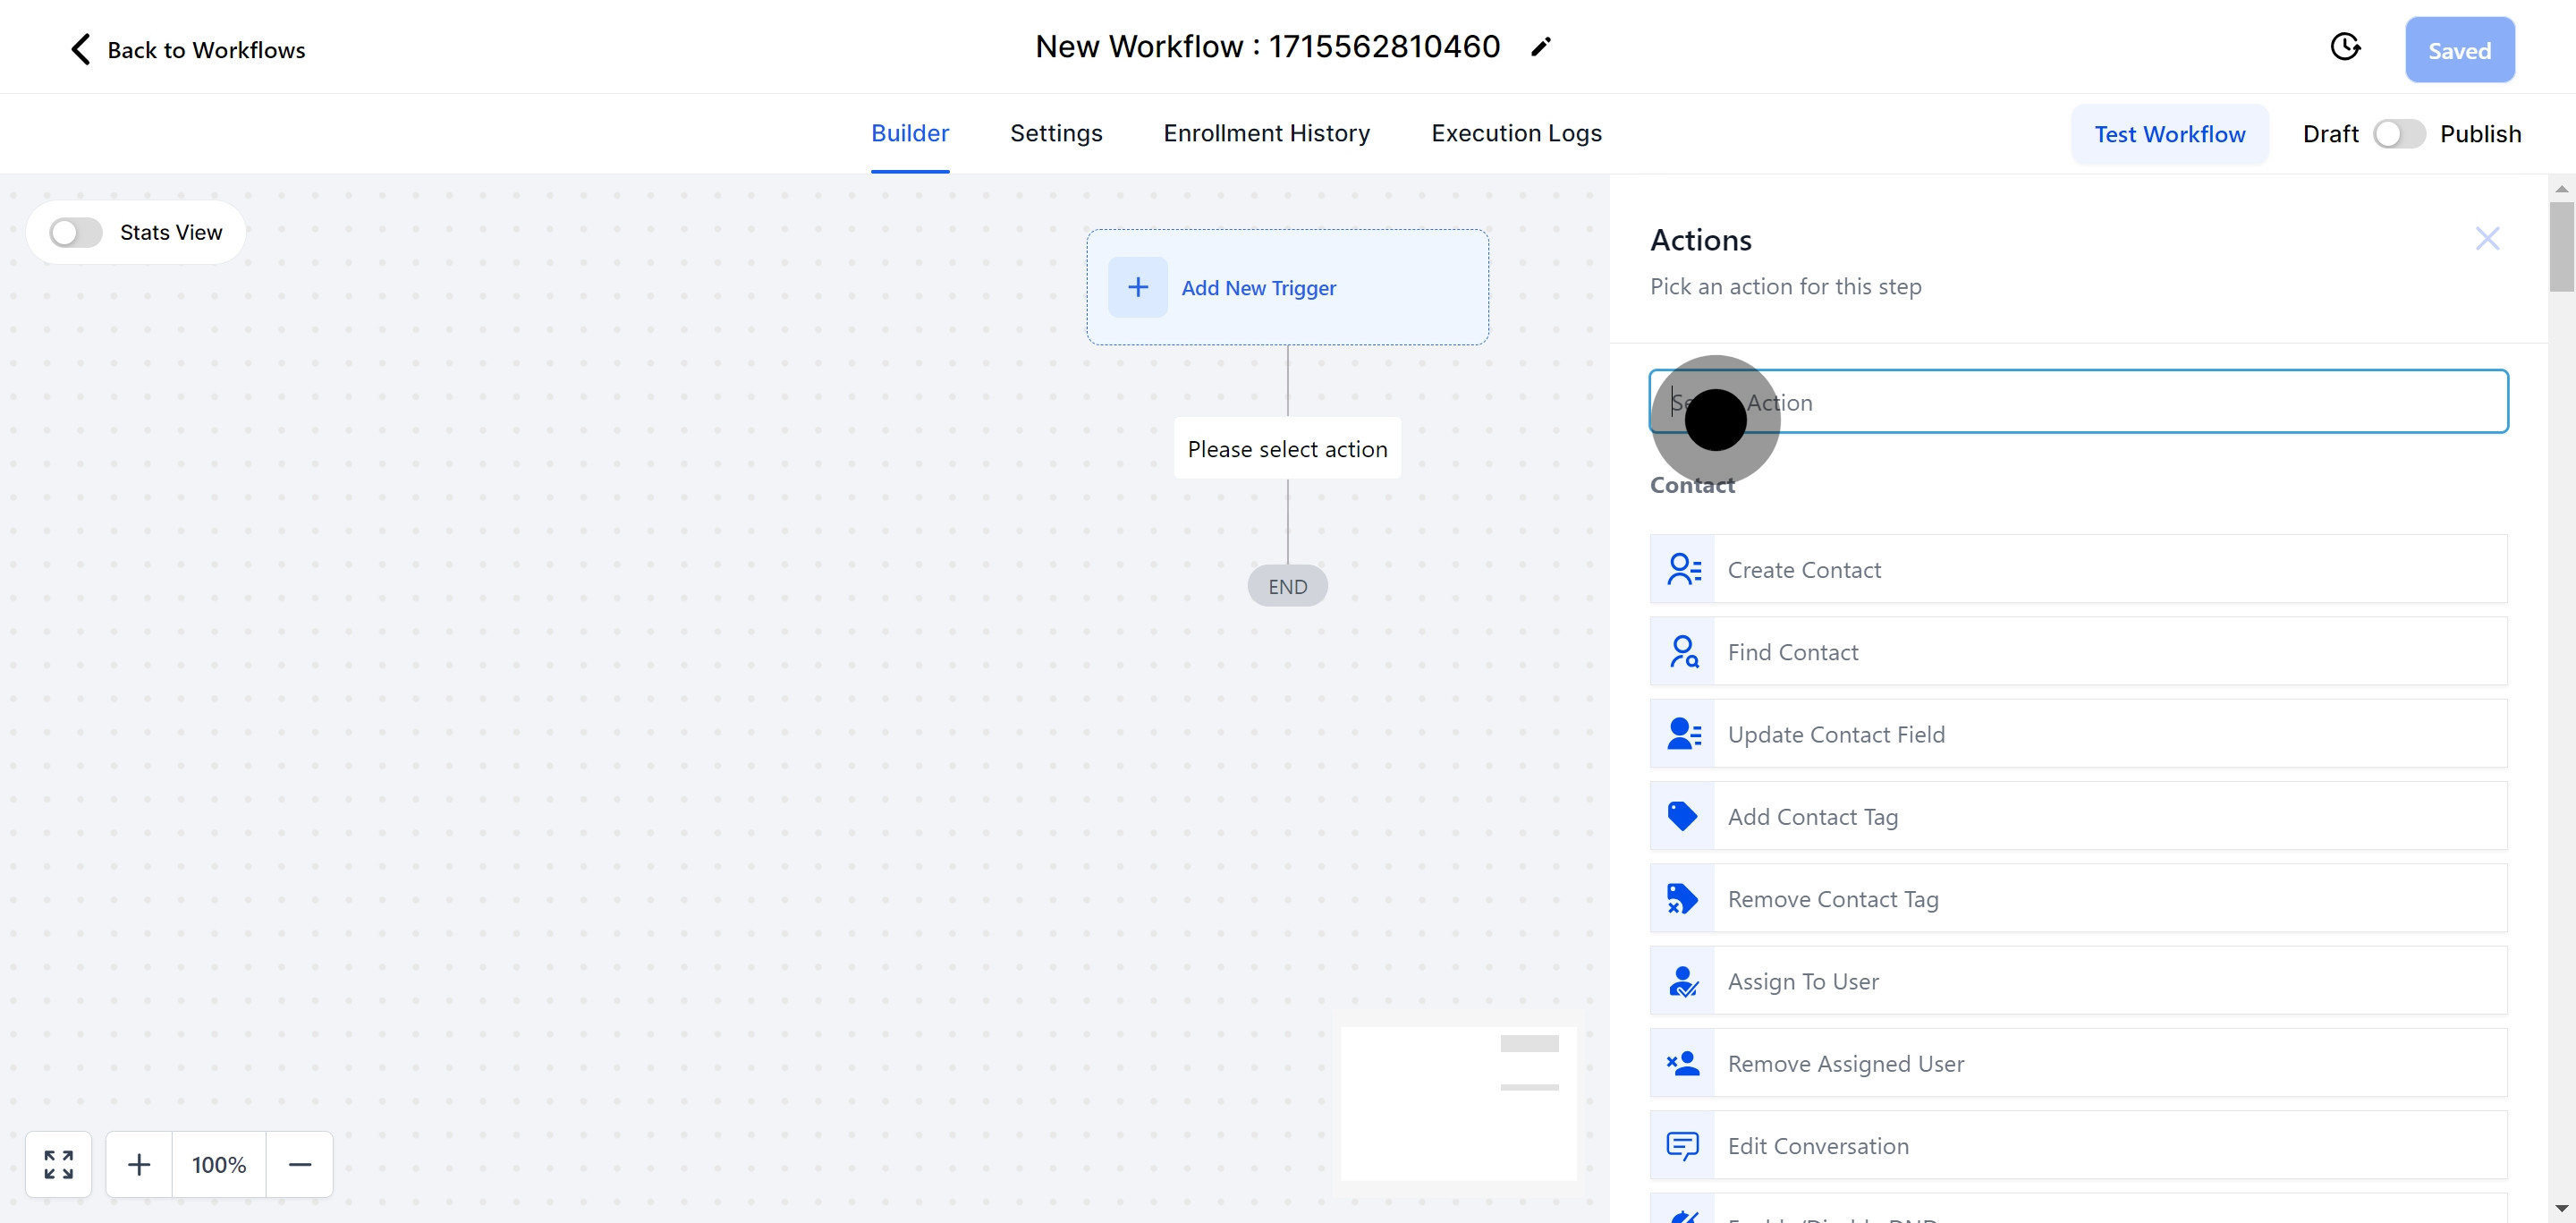The image size is (2576, 1223).
Task: Open the Execution Logs tab
Action: pos(1516,133)
